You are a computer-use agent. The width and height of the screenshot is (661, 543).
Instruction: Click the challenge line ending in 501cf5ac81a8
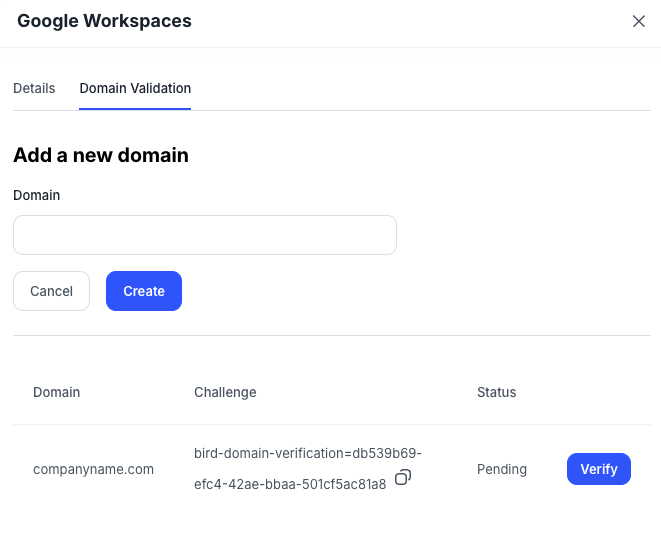pos(289,485)
